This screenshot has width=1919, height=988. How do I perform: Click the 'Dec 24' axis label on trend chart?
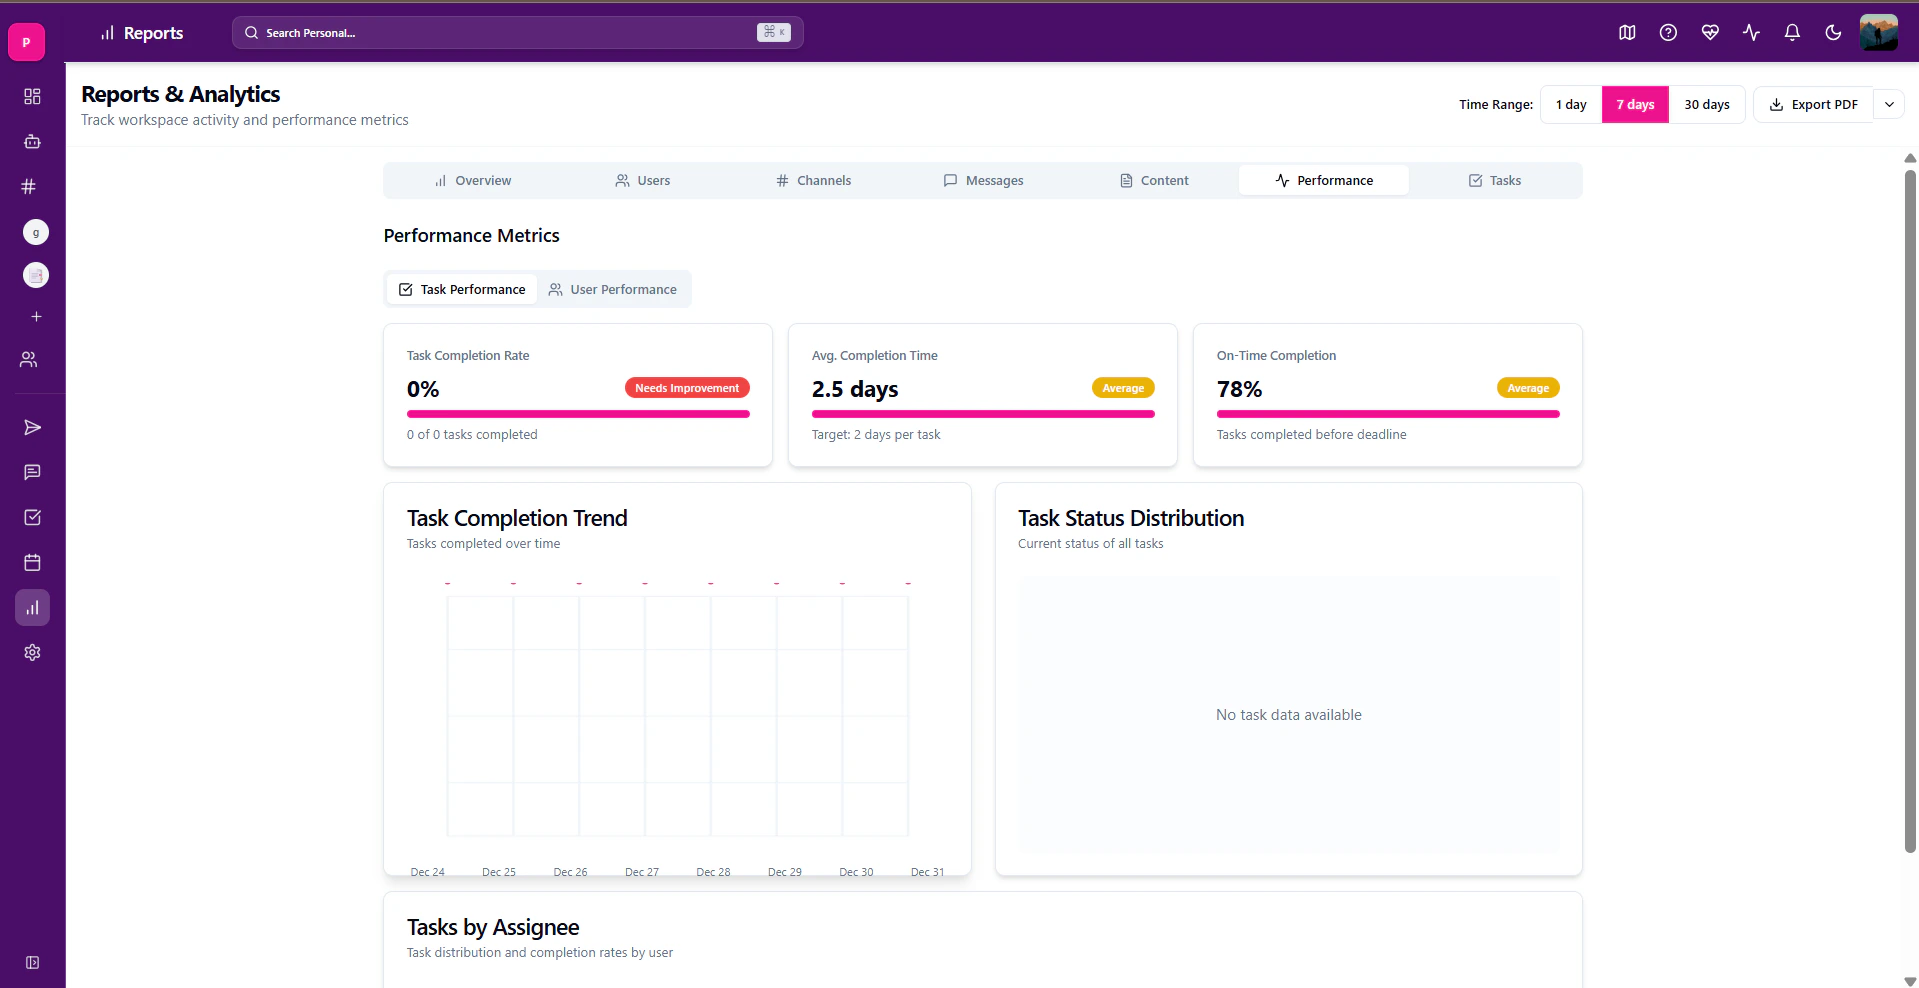(x=428, y=872)
